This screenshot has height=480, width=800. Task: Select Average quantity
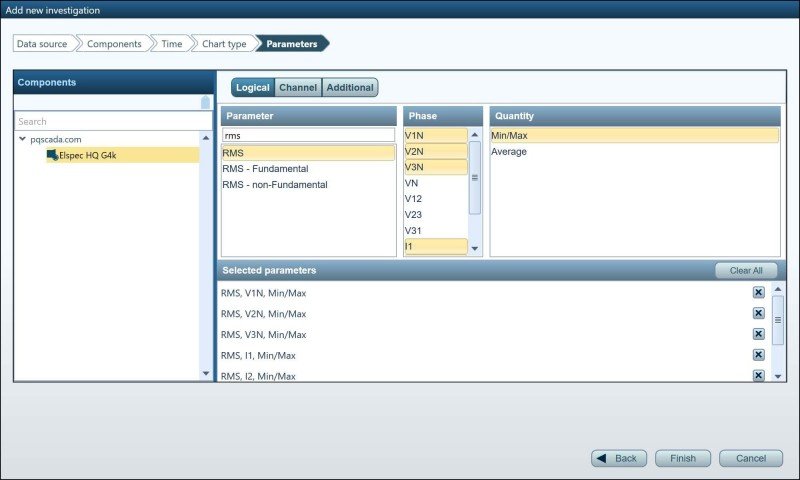(635, 151)
